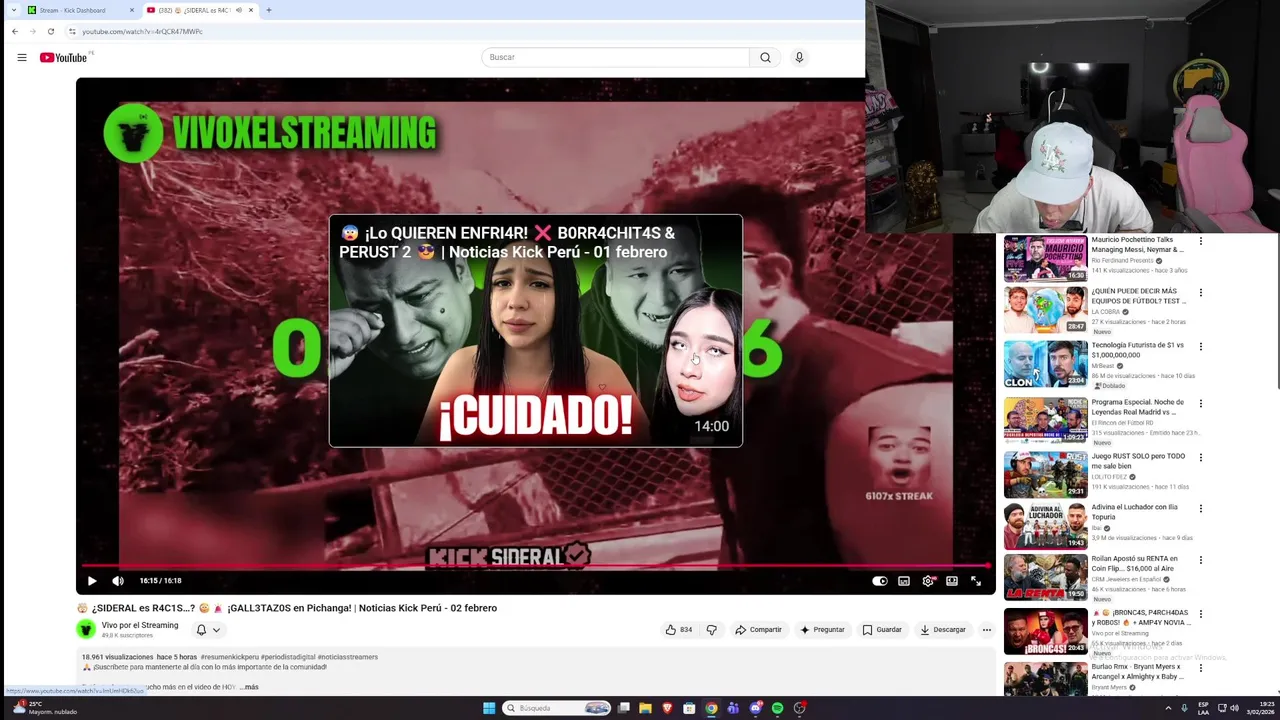Mute the video with speaker icon

pyautogui.click(x=118, y=581)
